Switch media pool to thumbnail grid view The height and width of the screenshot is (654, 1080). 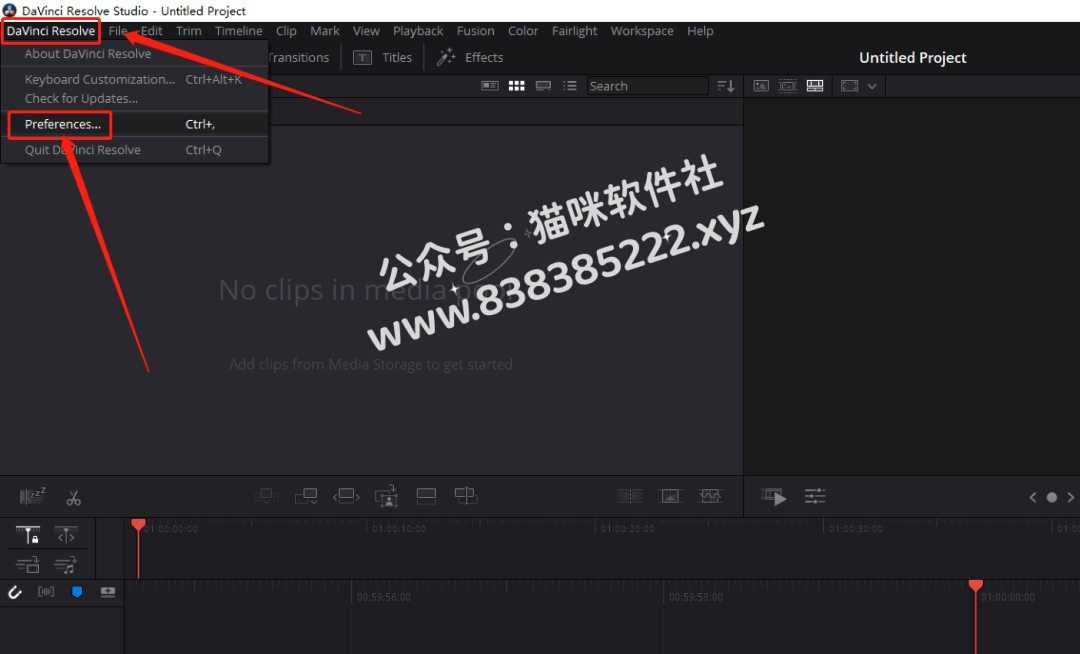[x=517, y=86]
